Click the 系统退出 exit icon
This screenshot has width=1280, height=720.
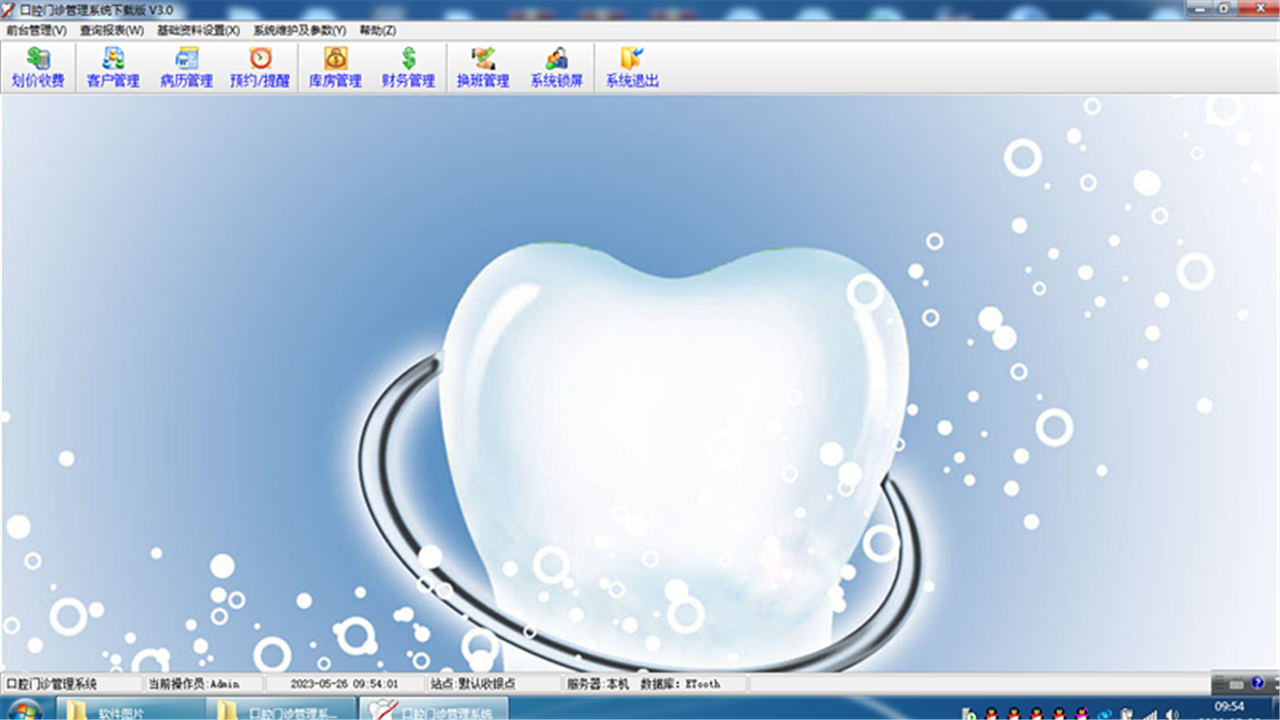click(x=632, y=68)
